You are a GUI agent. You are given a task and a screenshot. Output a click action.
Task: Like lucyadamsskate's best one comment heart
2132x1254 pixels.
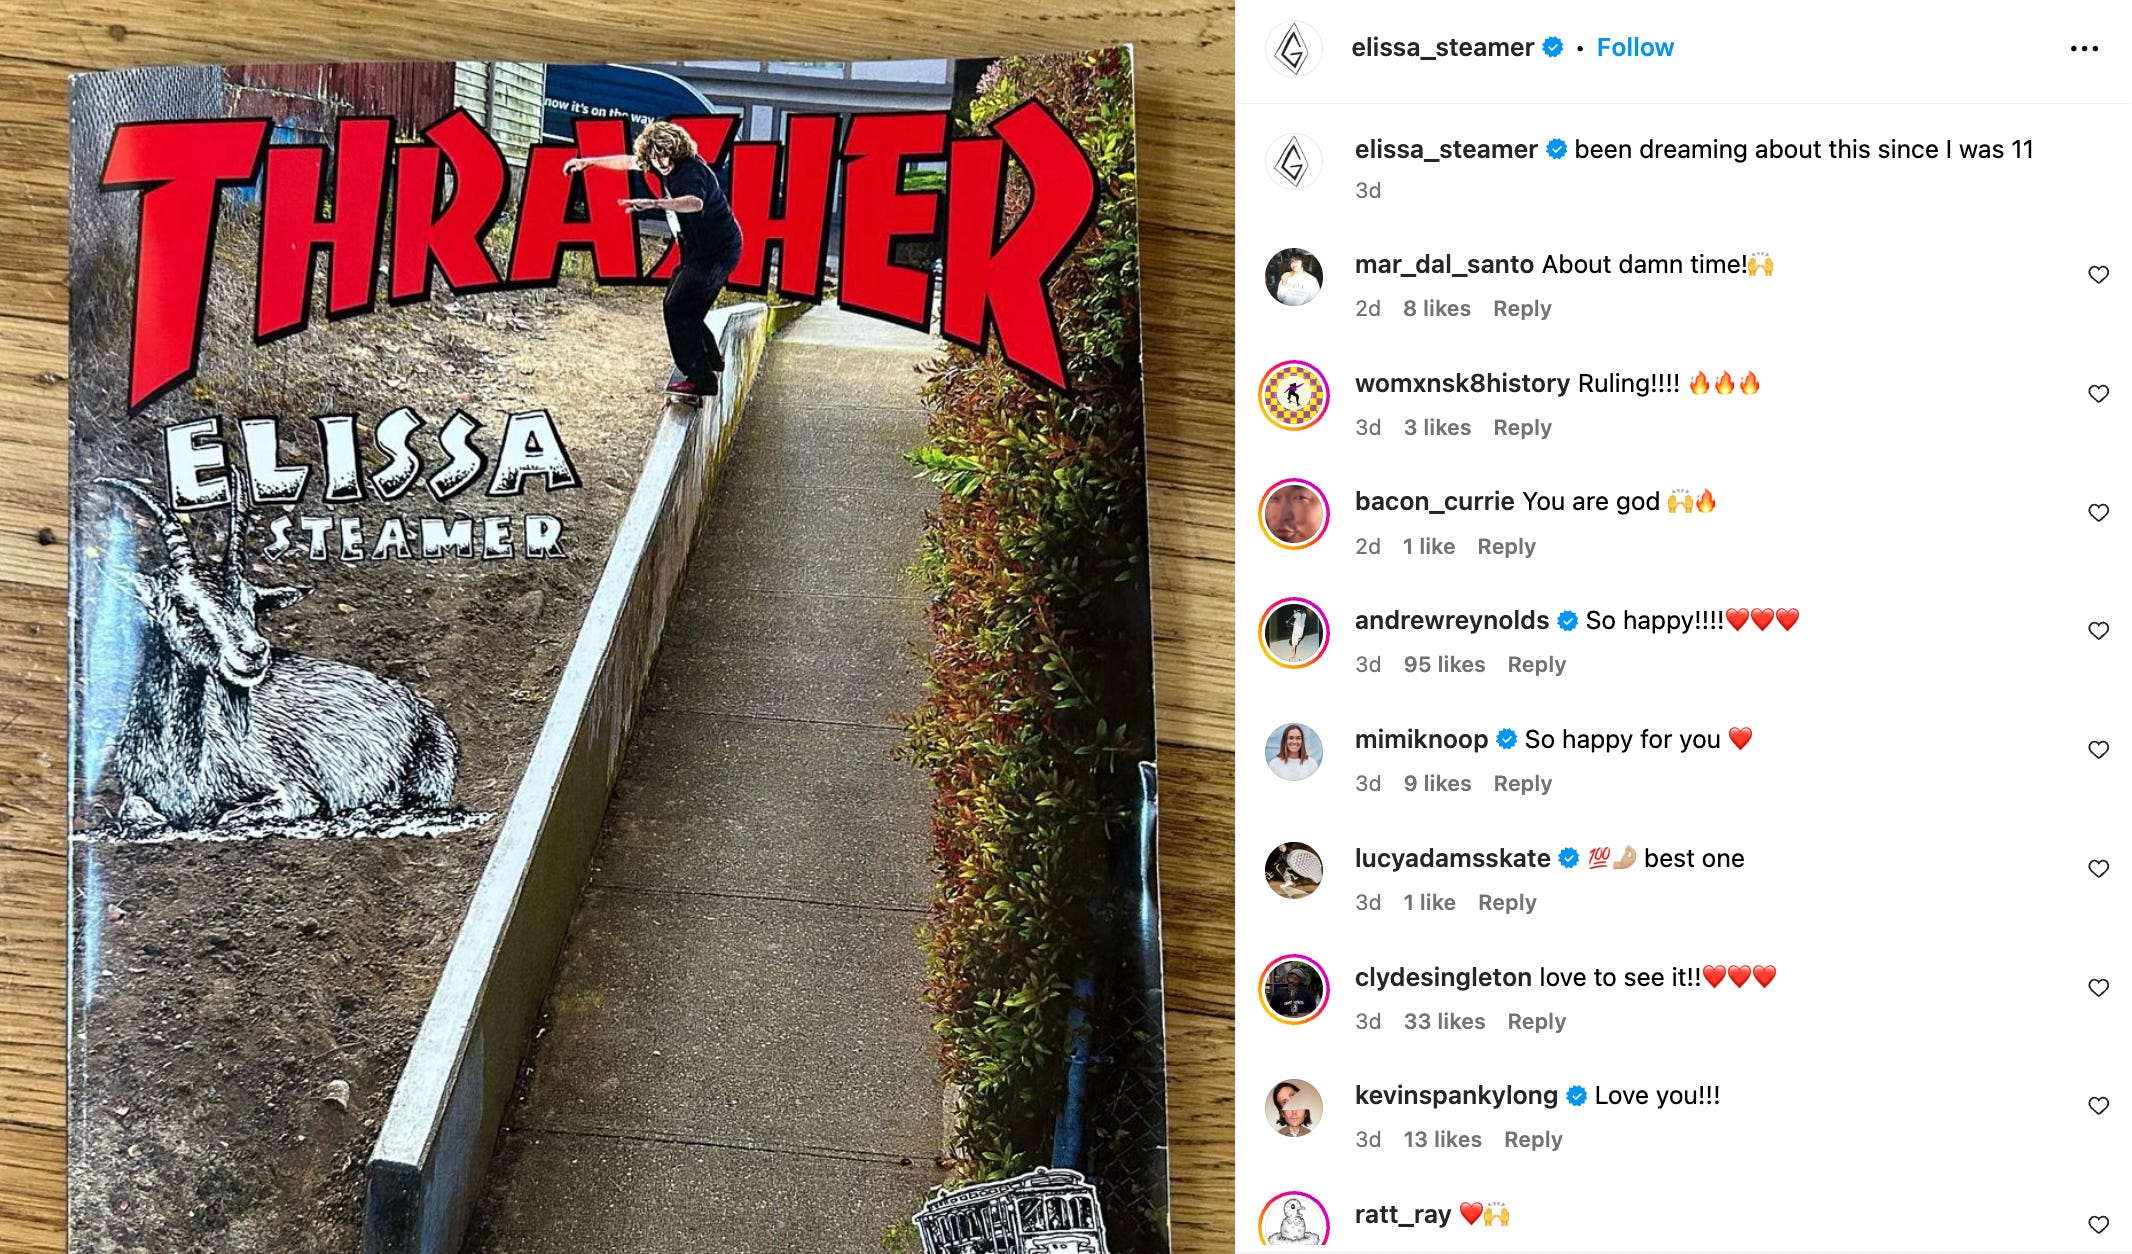2098,869
